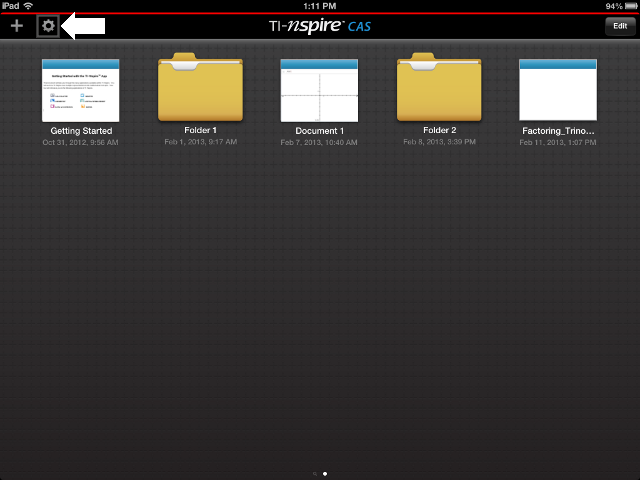Select the 'Getting Started' name label
Image resolution: width=640 pixels, height=480 pixels.
(x=81, y=131)
